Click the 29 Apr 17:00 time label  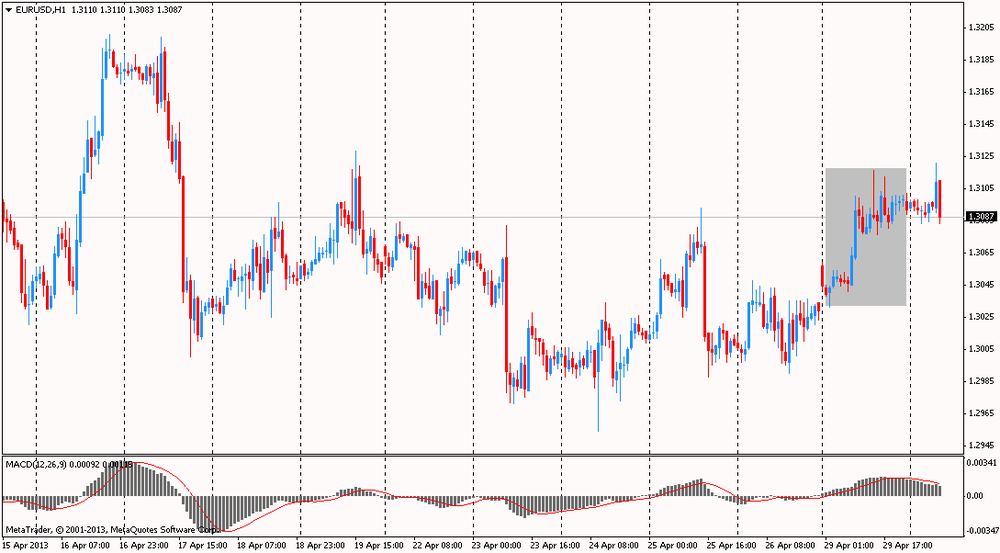coord(909,546)
